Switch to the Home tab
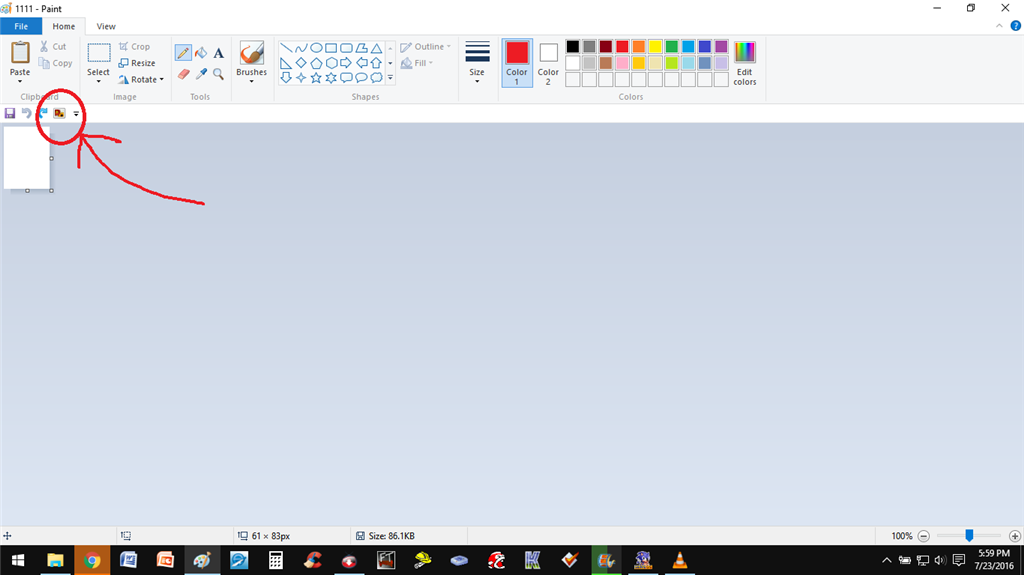Screen dimensions: 1024x575 63,26
